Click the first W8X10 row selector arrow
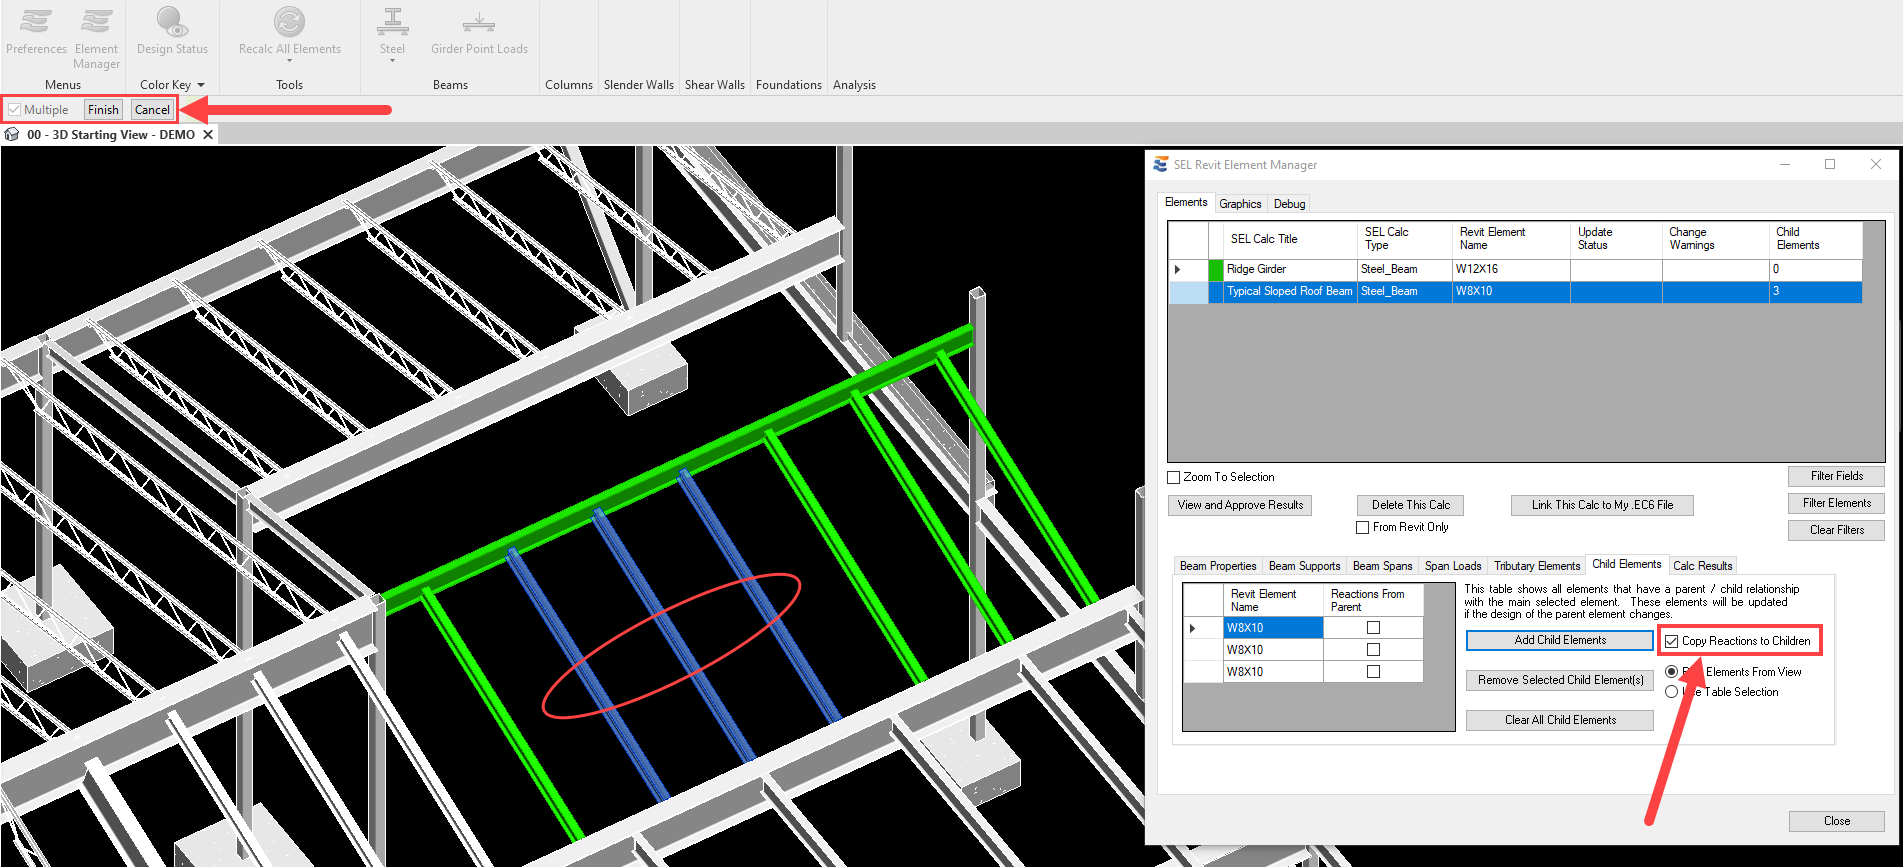Viewport: 1903px width, 867px height. tap(1193, 628)
